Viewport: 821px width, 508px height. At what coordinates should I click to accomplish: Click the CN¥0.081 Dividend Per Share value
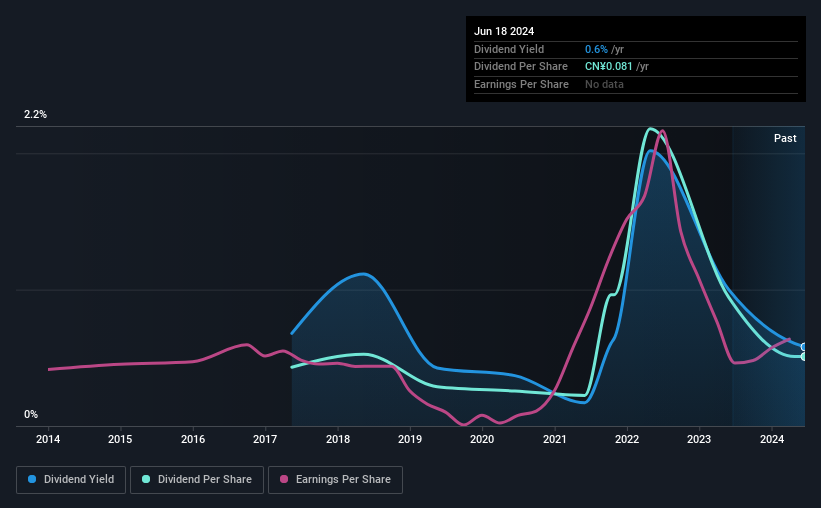pos(608,67)
